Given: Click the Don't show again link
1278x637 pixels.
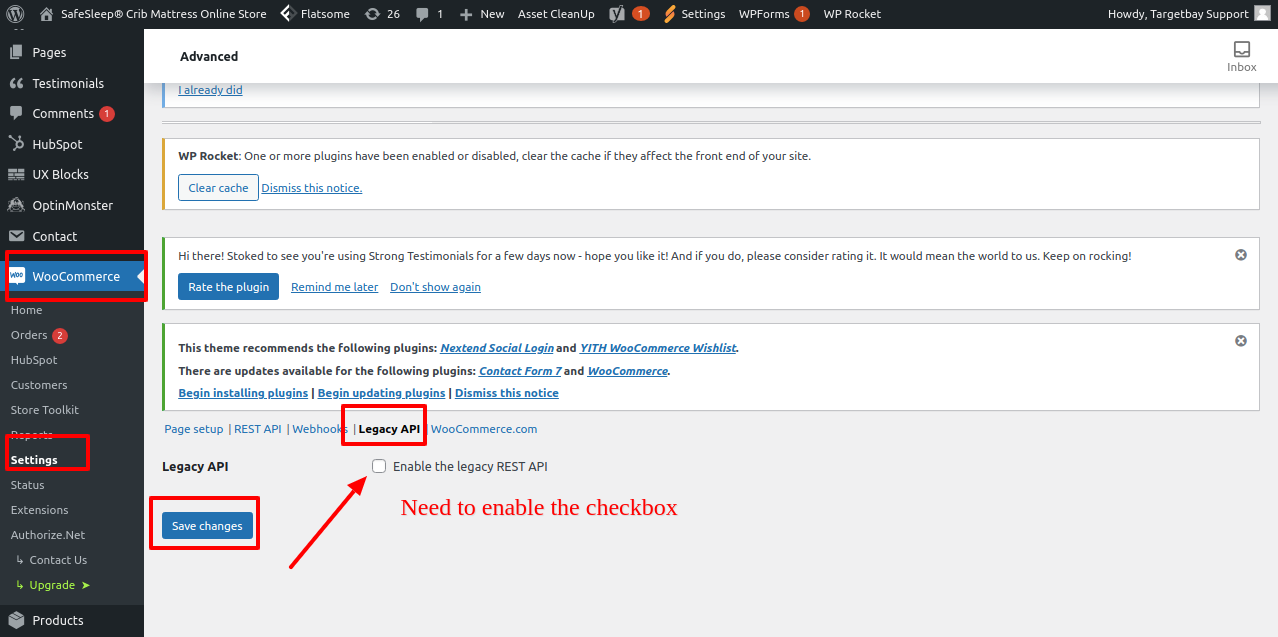Looking at the screenshot, I should tap(435, 287).
